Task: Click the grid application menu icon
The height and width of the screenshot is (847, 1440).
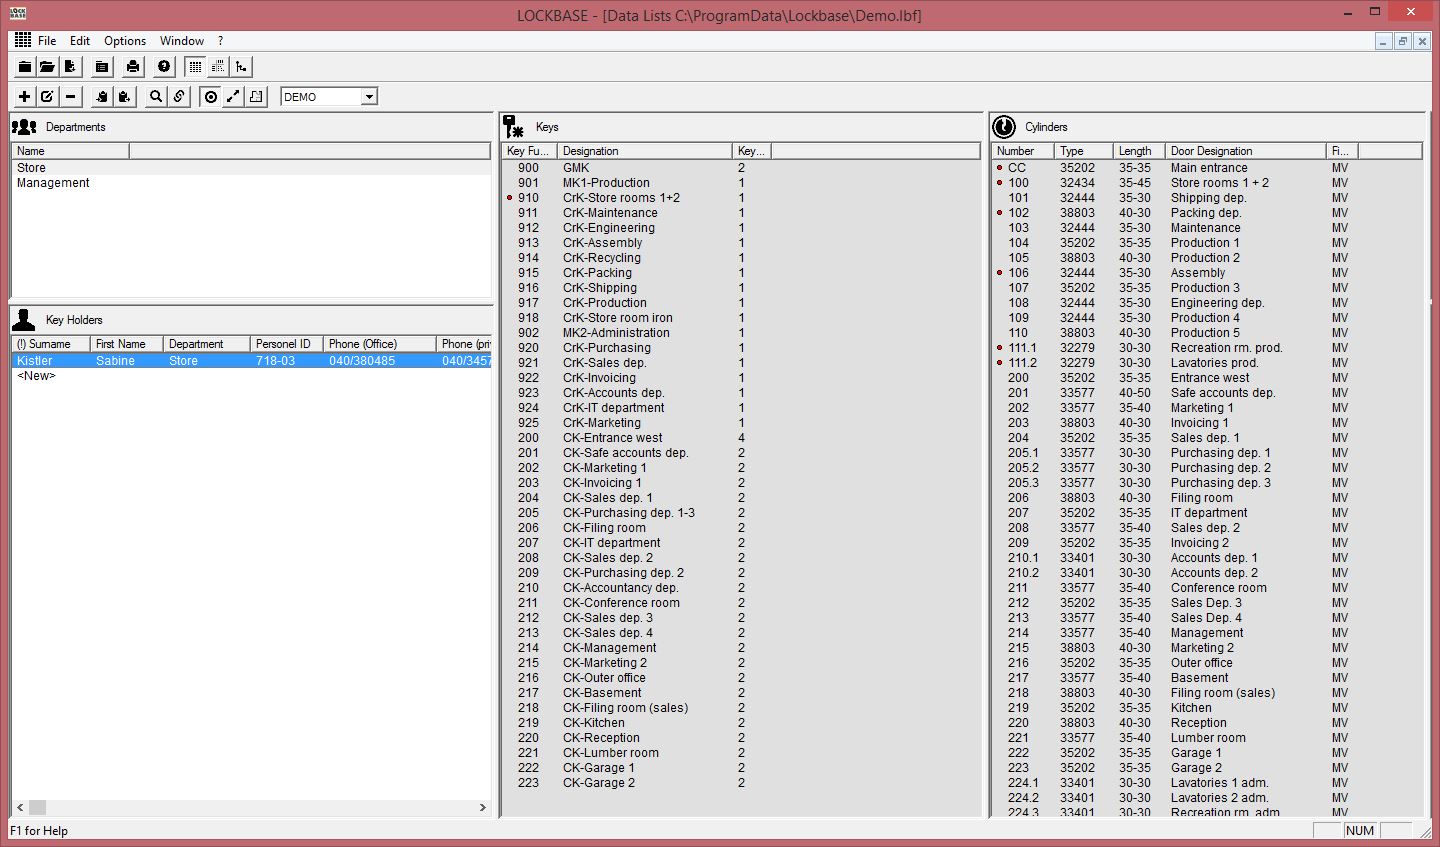Action: [23, 40]
